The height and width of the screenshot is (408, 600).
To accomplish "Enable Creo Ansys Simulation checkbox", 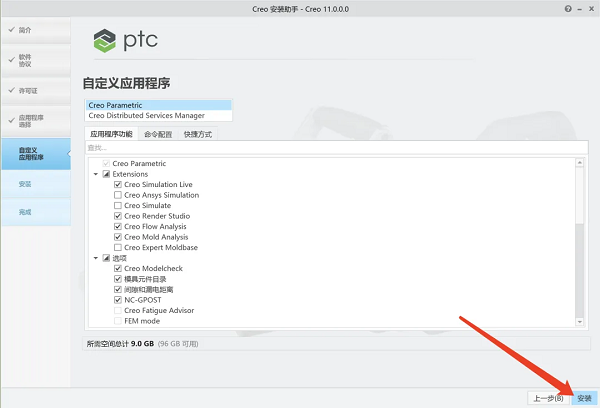I will point(118,195).
